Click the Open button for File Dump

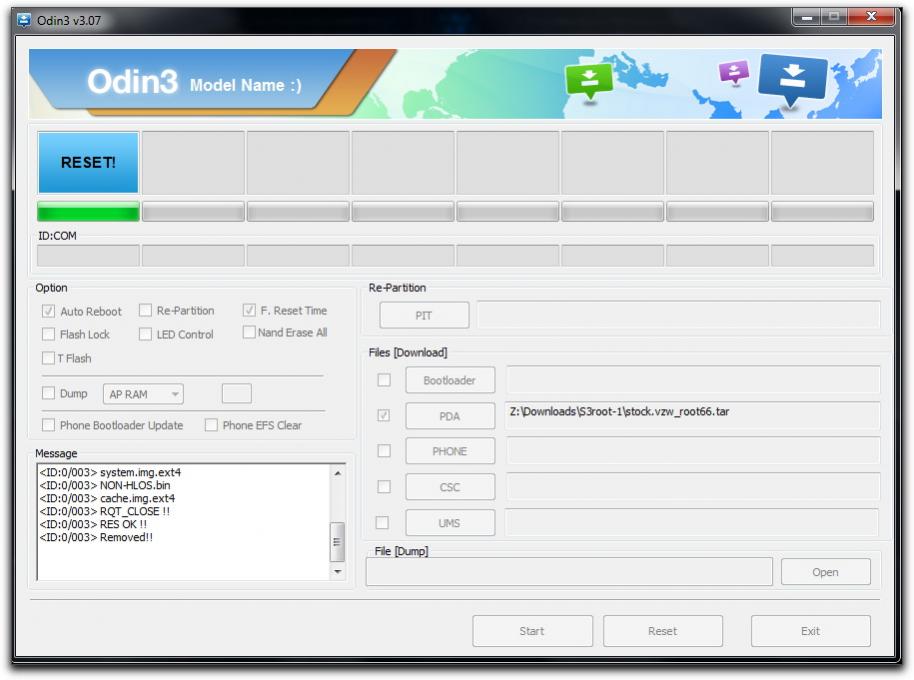pos(825,572)
